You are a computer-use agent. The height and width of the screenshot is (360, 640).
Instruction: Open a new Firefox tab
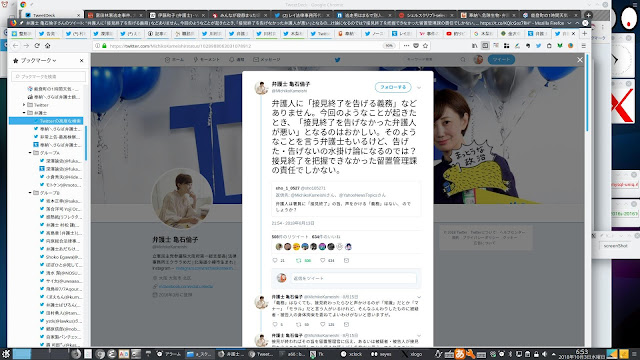coord(584,33)
